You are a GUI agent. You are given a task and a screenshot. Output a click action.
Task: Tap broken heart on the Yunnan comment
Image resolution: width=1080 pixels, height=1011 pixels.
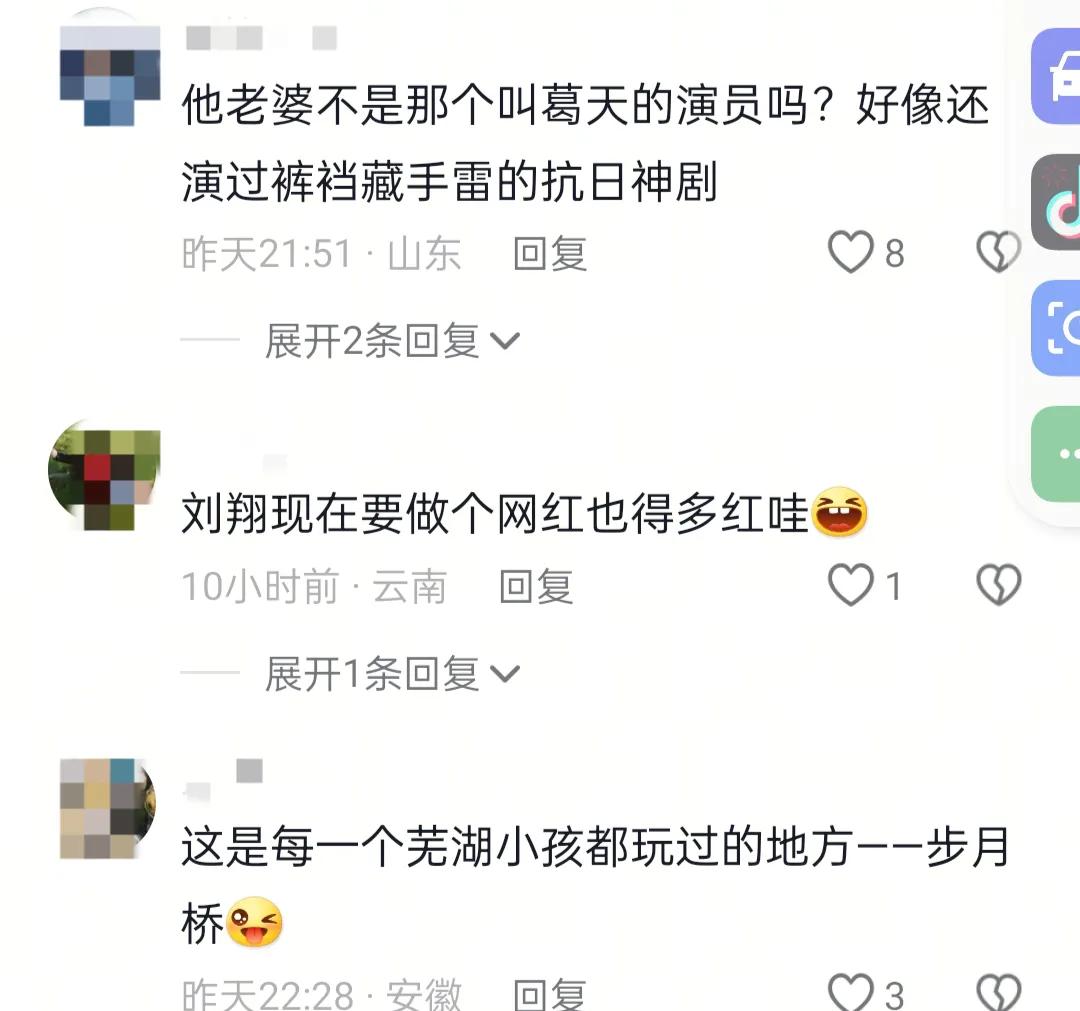tap(998, 585)
